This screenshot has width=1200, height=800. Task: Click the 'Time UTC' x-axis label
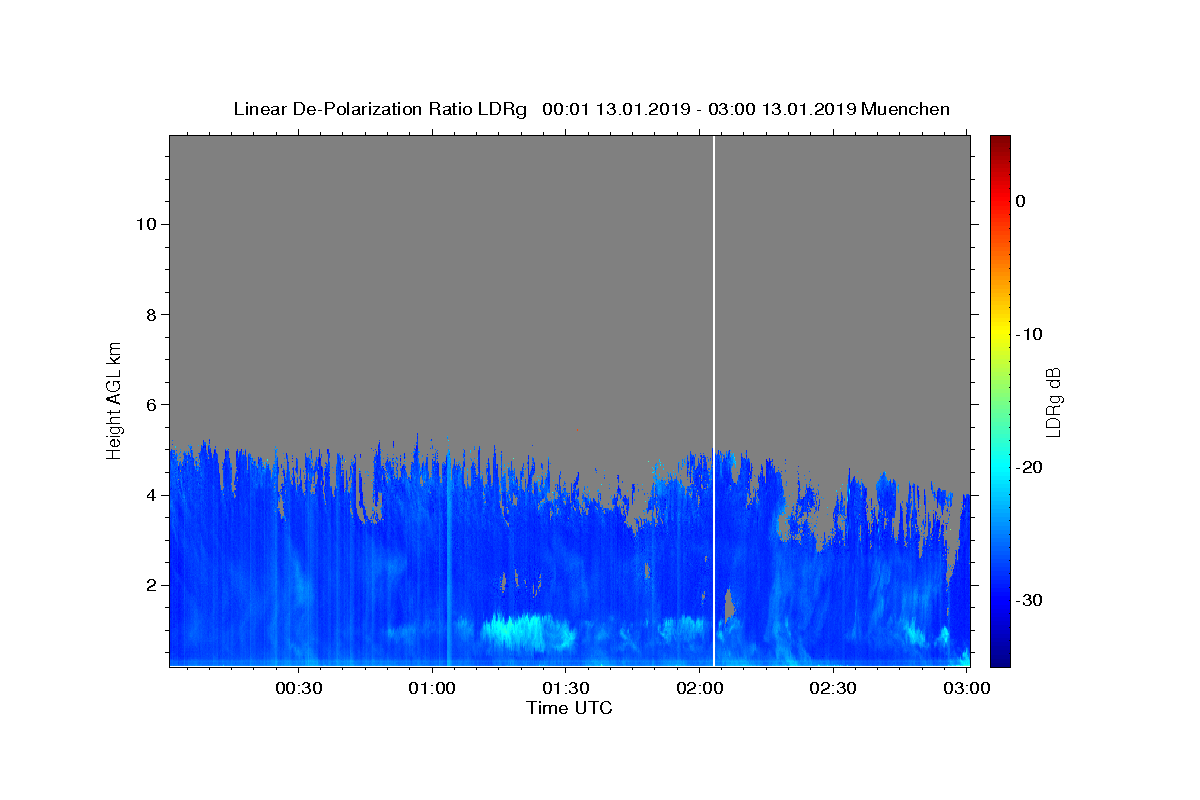(569, 708)
